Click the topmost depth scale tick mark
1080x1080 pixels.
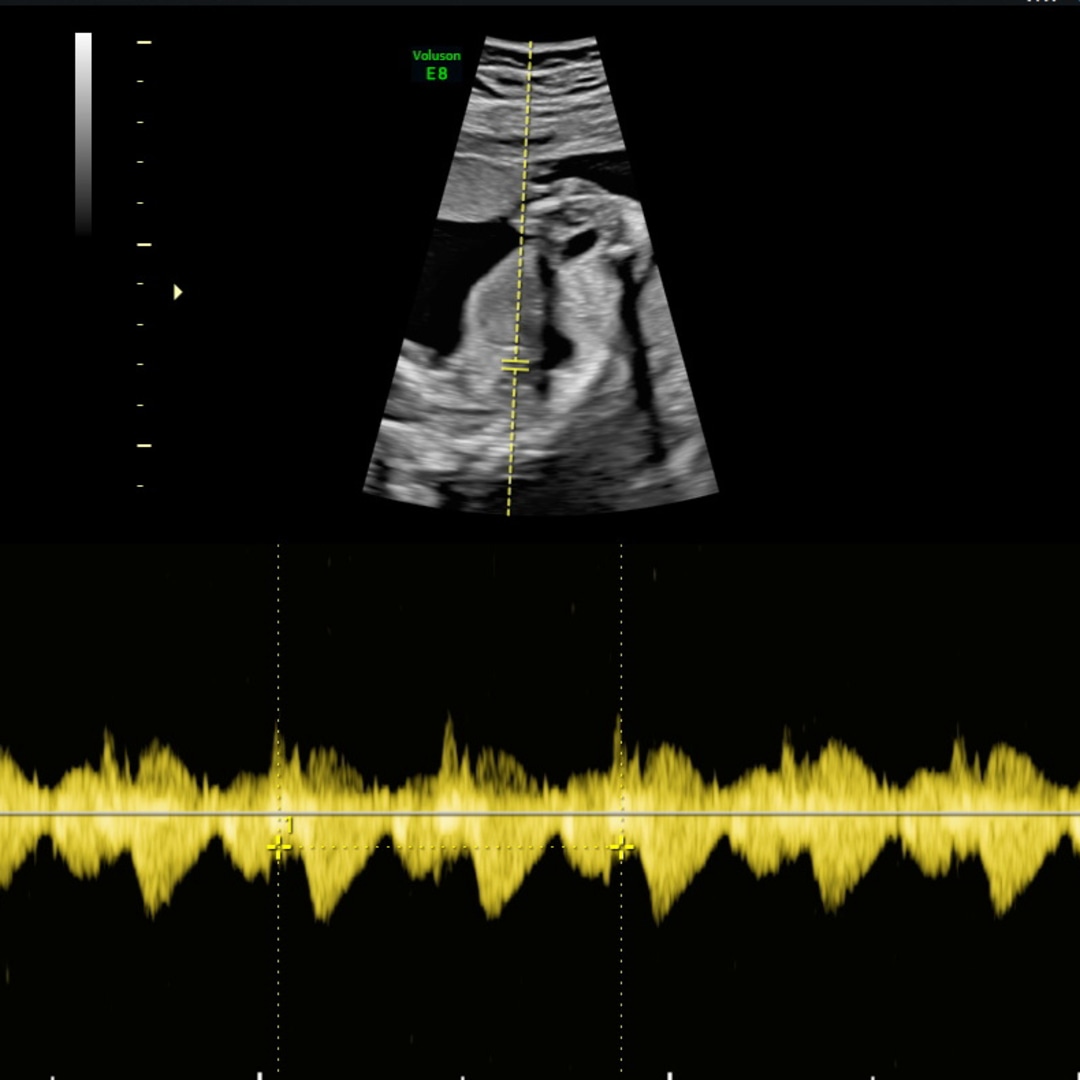coord(143,43)
